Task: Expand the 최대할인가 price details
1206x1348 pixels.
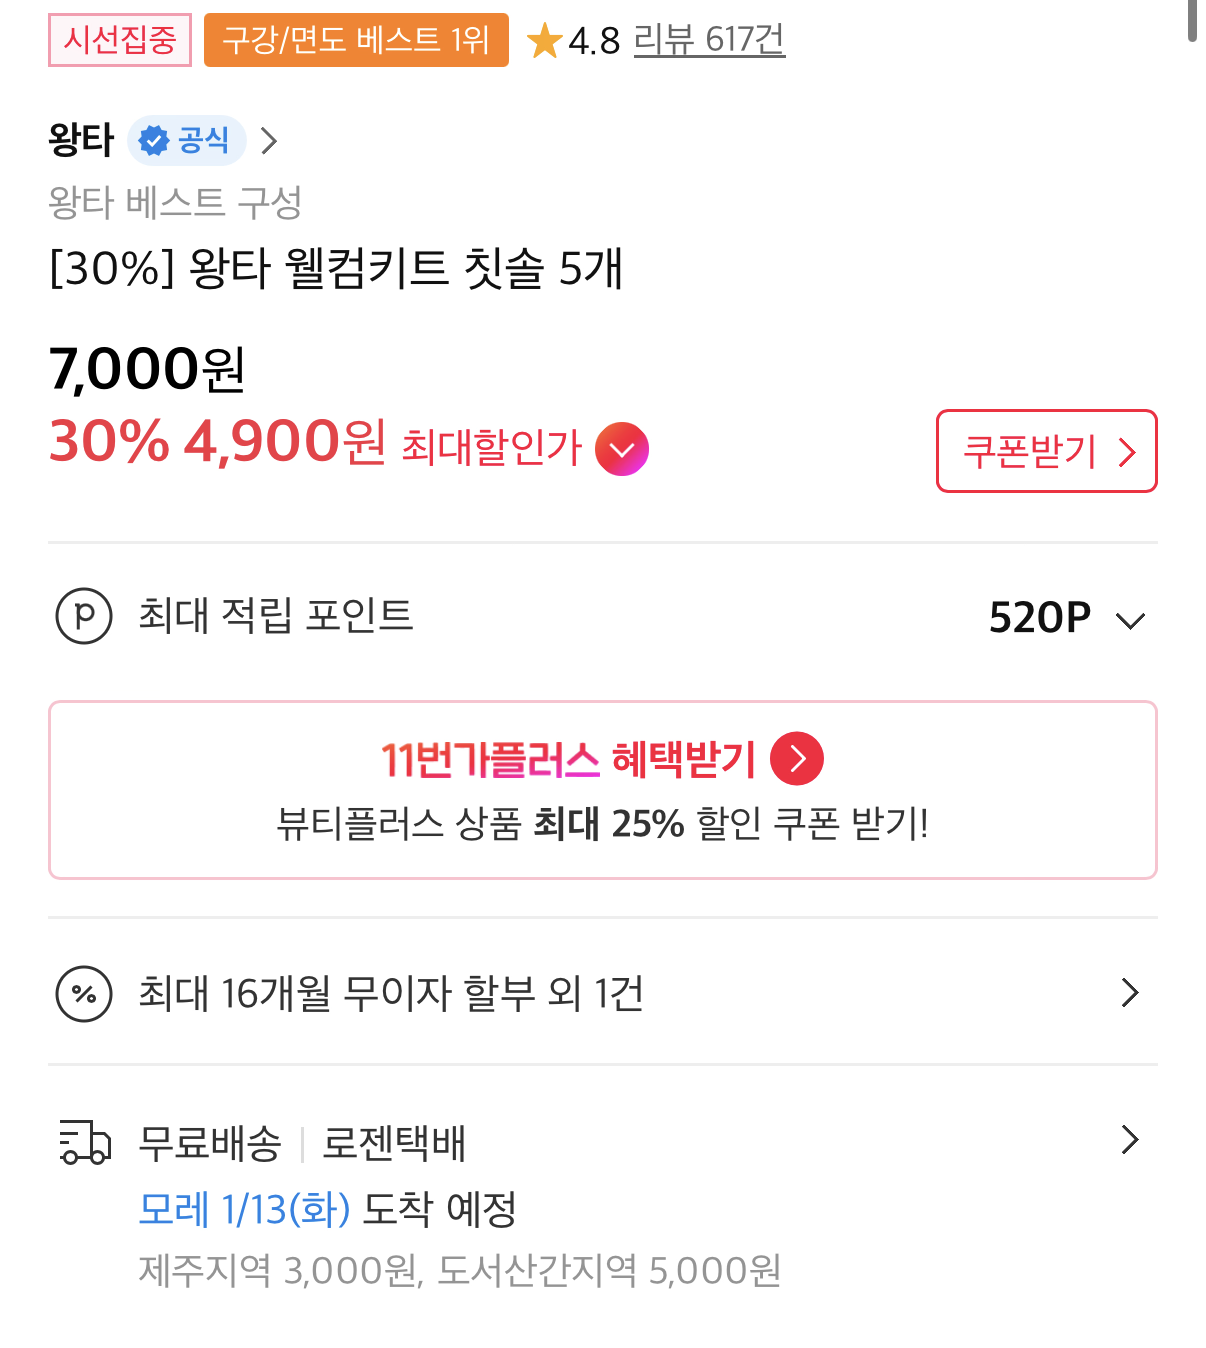Action: pyautogui.click(x=622, y=450)
